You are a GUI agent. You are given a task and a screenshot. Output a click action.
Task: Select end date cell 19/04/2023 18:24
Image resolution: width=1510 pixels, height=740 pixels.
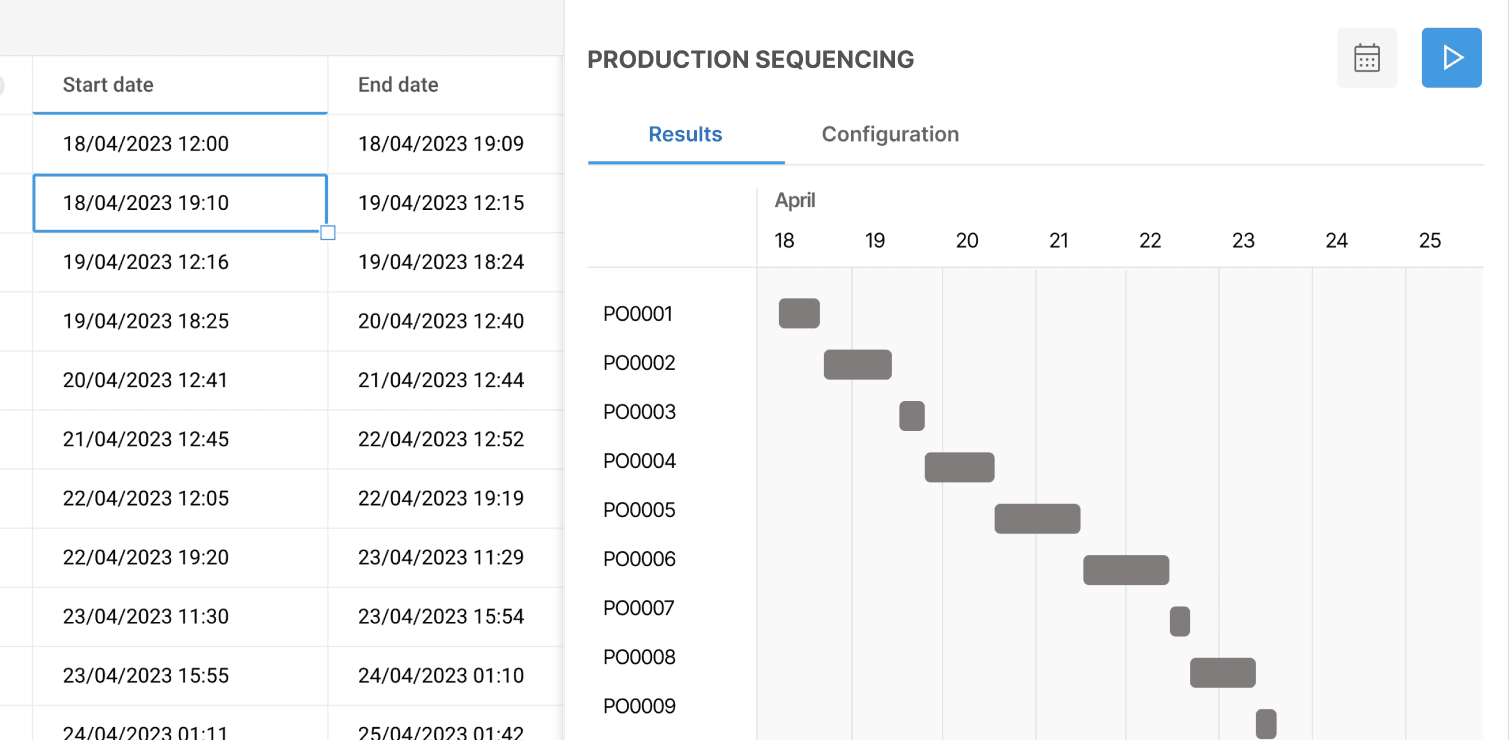(x=446, y=262)
